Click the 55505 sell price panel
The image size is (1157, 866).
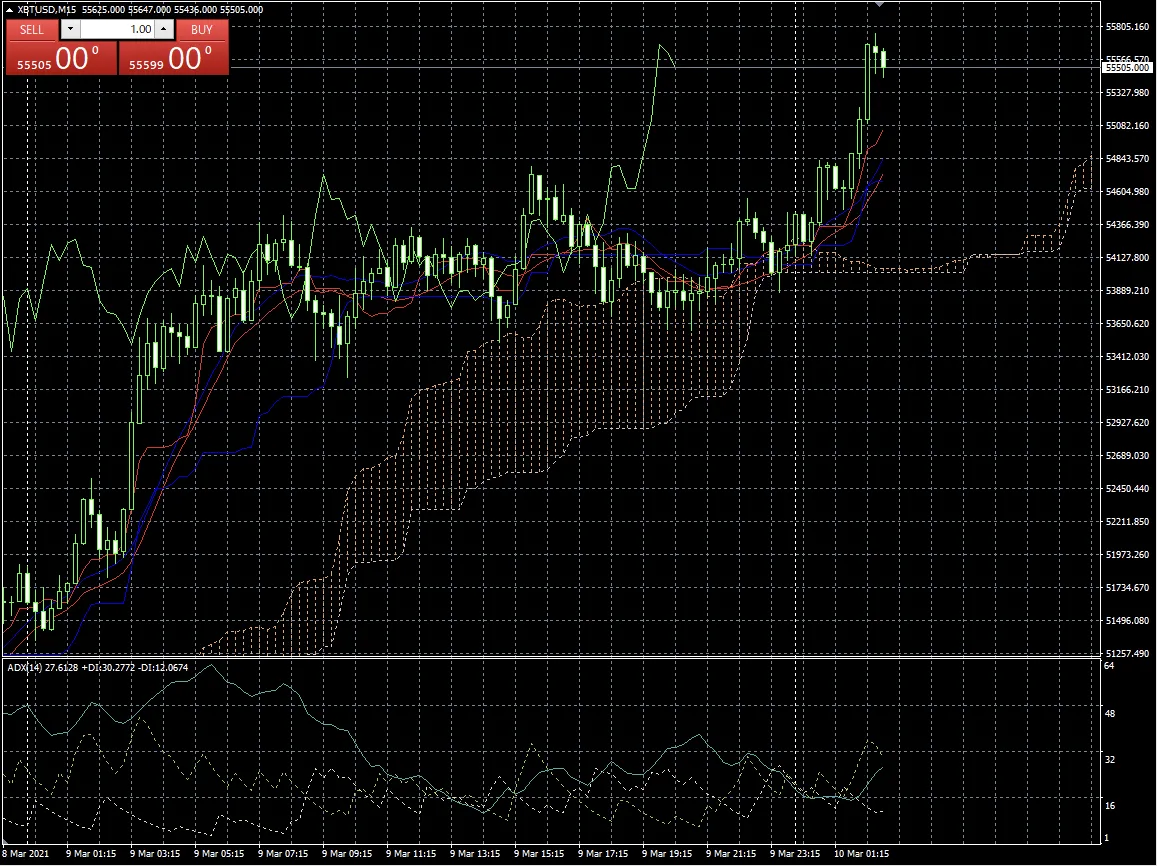click(x=61, y=58)
